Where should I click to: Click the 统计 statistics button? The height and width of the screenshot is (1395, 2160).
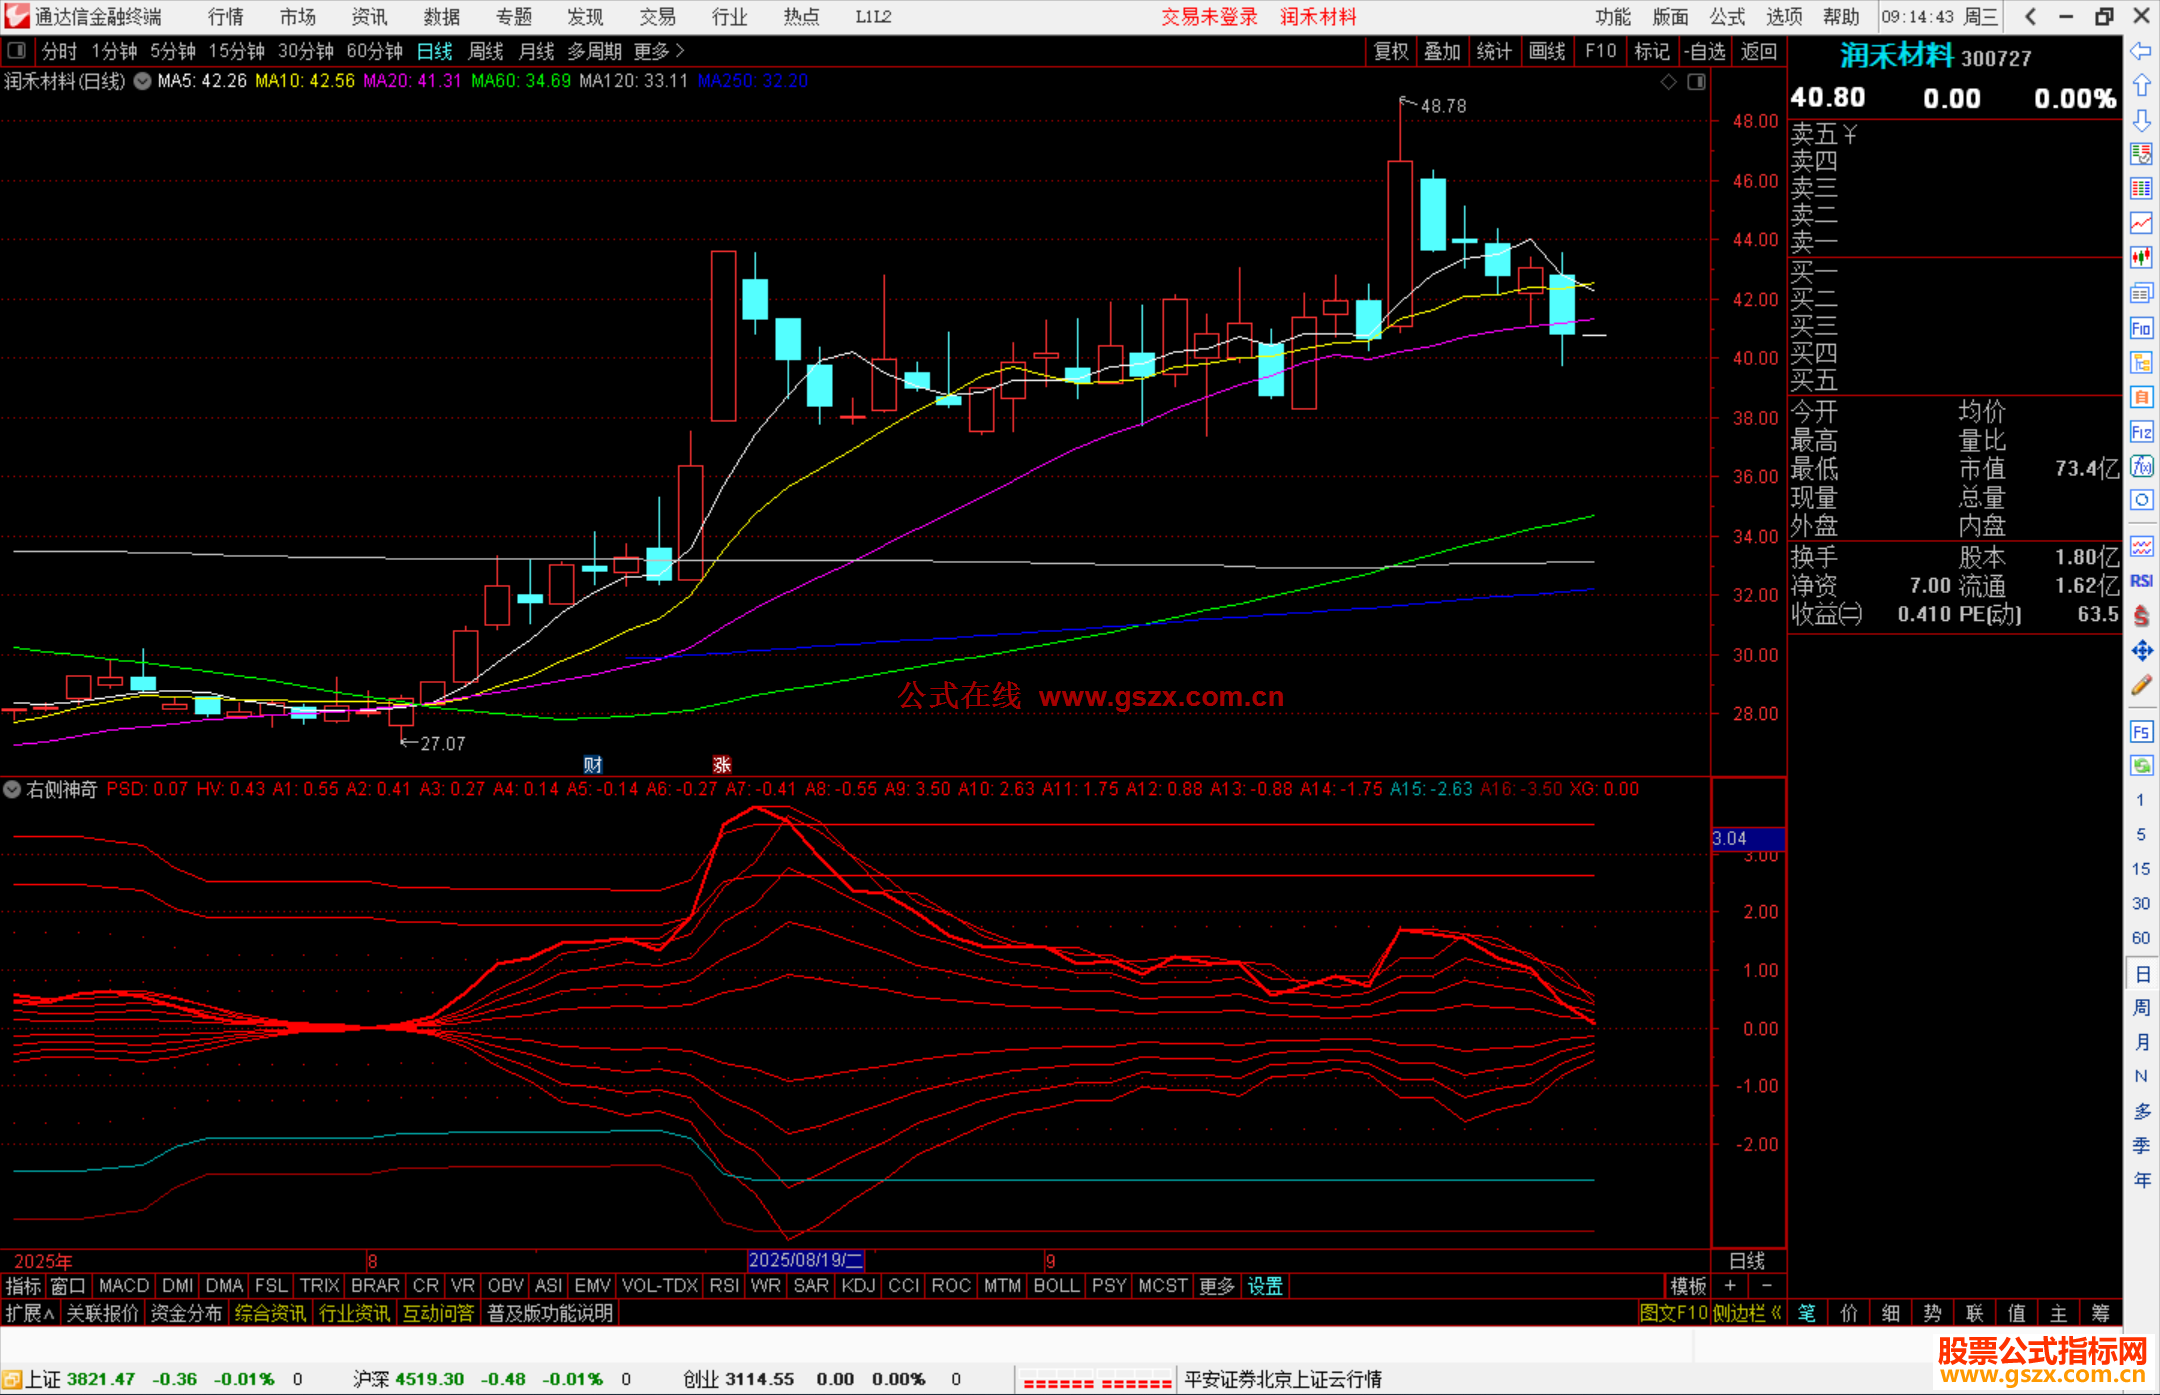1494,51
